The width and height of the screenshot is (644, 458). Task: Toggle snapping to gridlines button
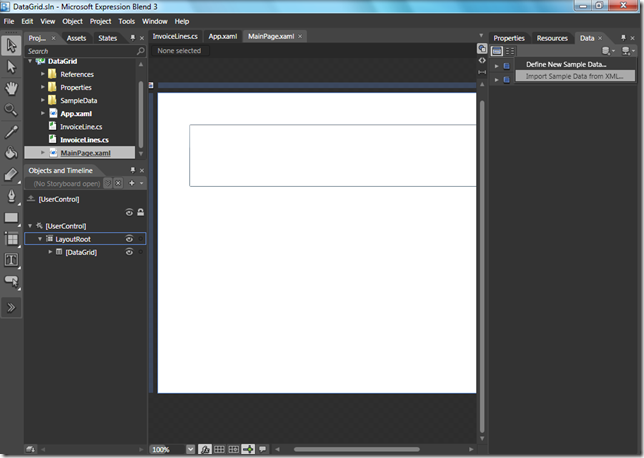point(233,449)
